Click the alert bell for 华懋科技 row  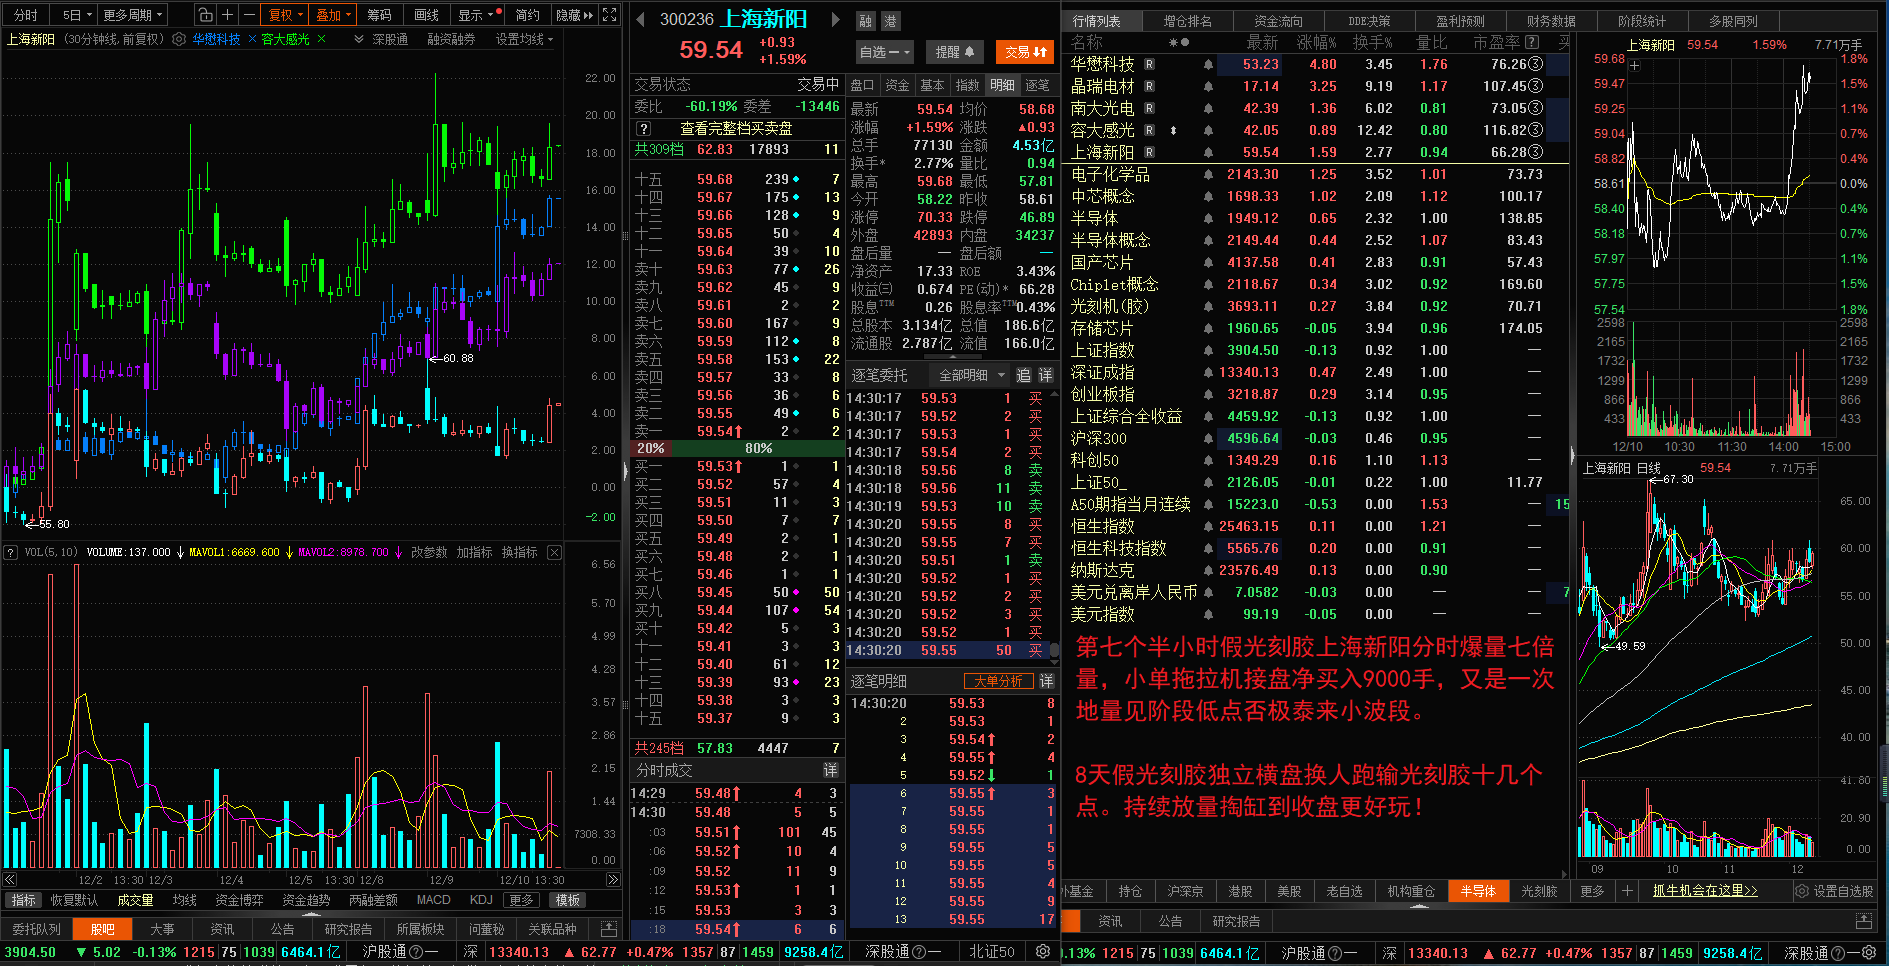[x=1208, y=65]
